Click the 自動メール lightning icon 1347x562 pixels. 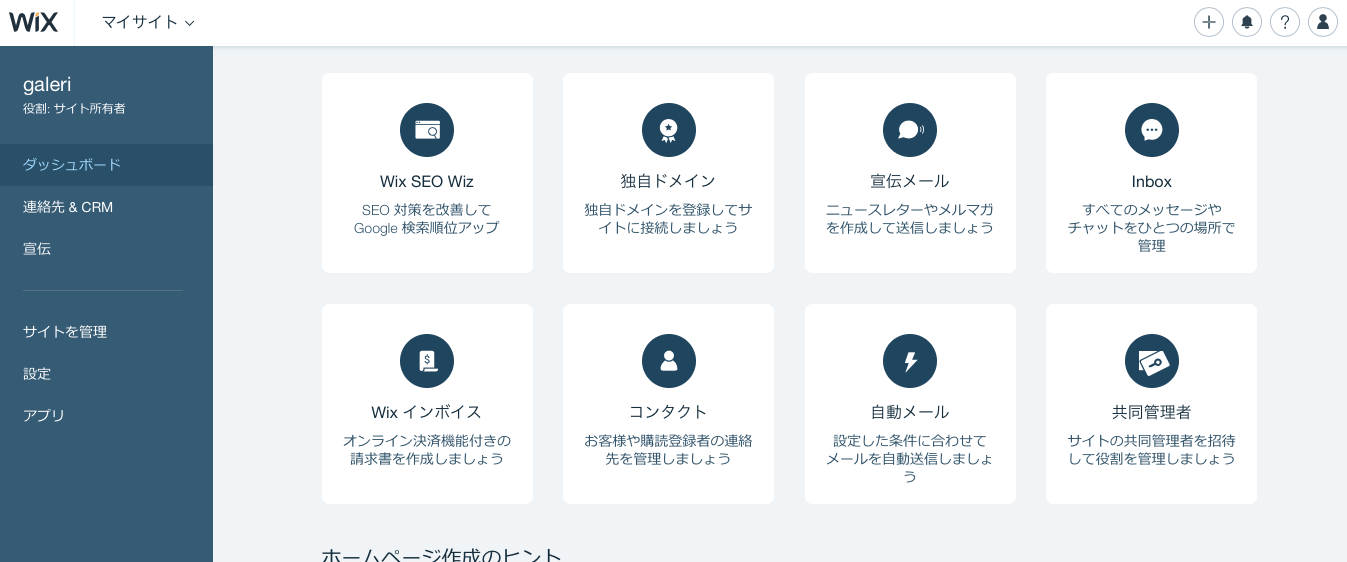point(910,361)
